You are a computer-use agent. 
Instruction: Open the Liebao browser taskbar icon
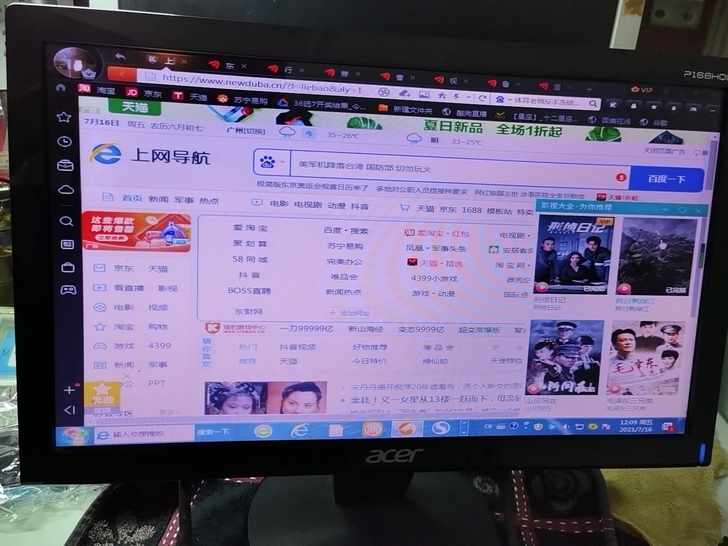(x=406, y=428)
